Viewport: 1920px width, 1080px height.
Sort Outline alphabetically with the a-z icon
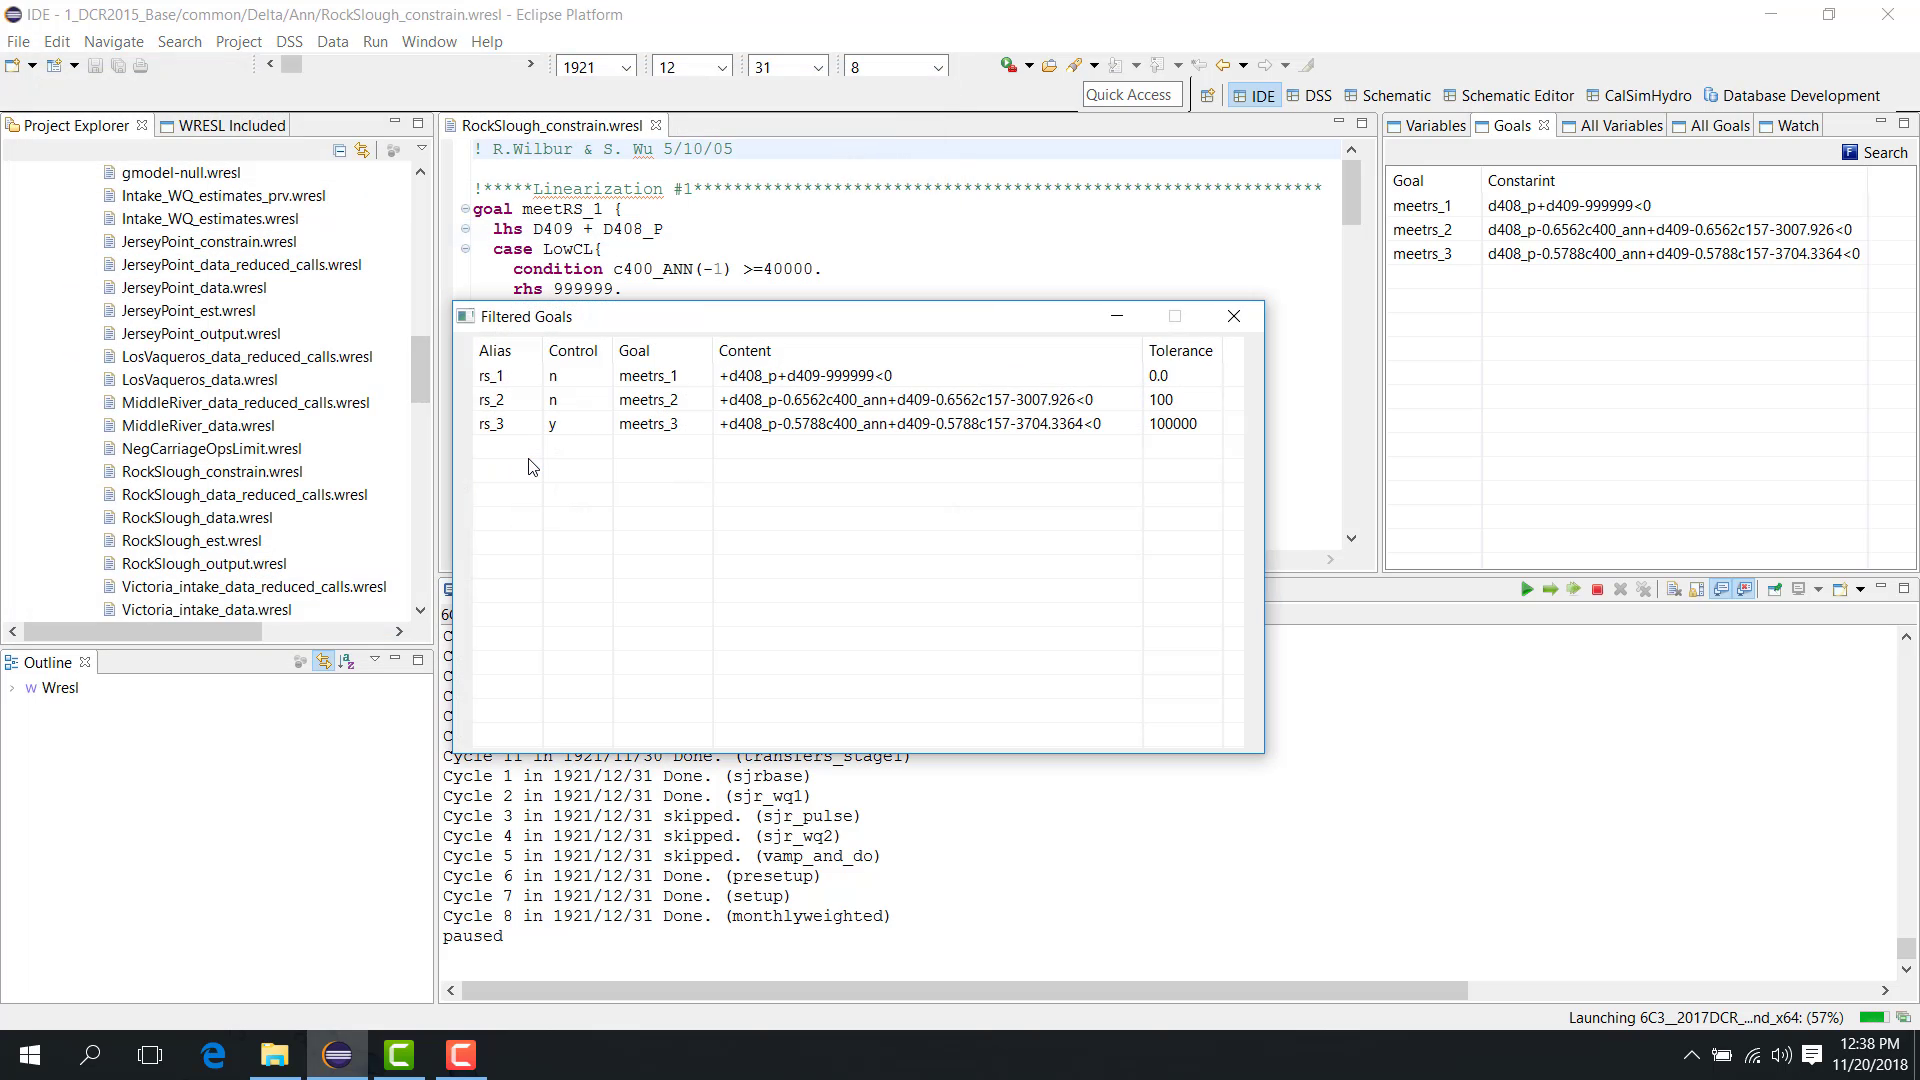pyautogui.click(x=347, y=661)
